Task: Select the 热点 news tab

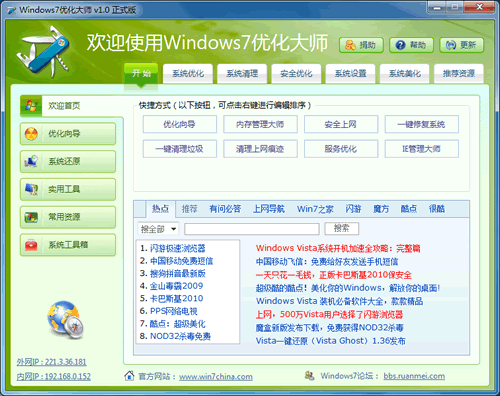Action: point(160,209)
